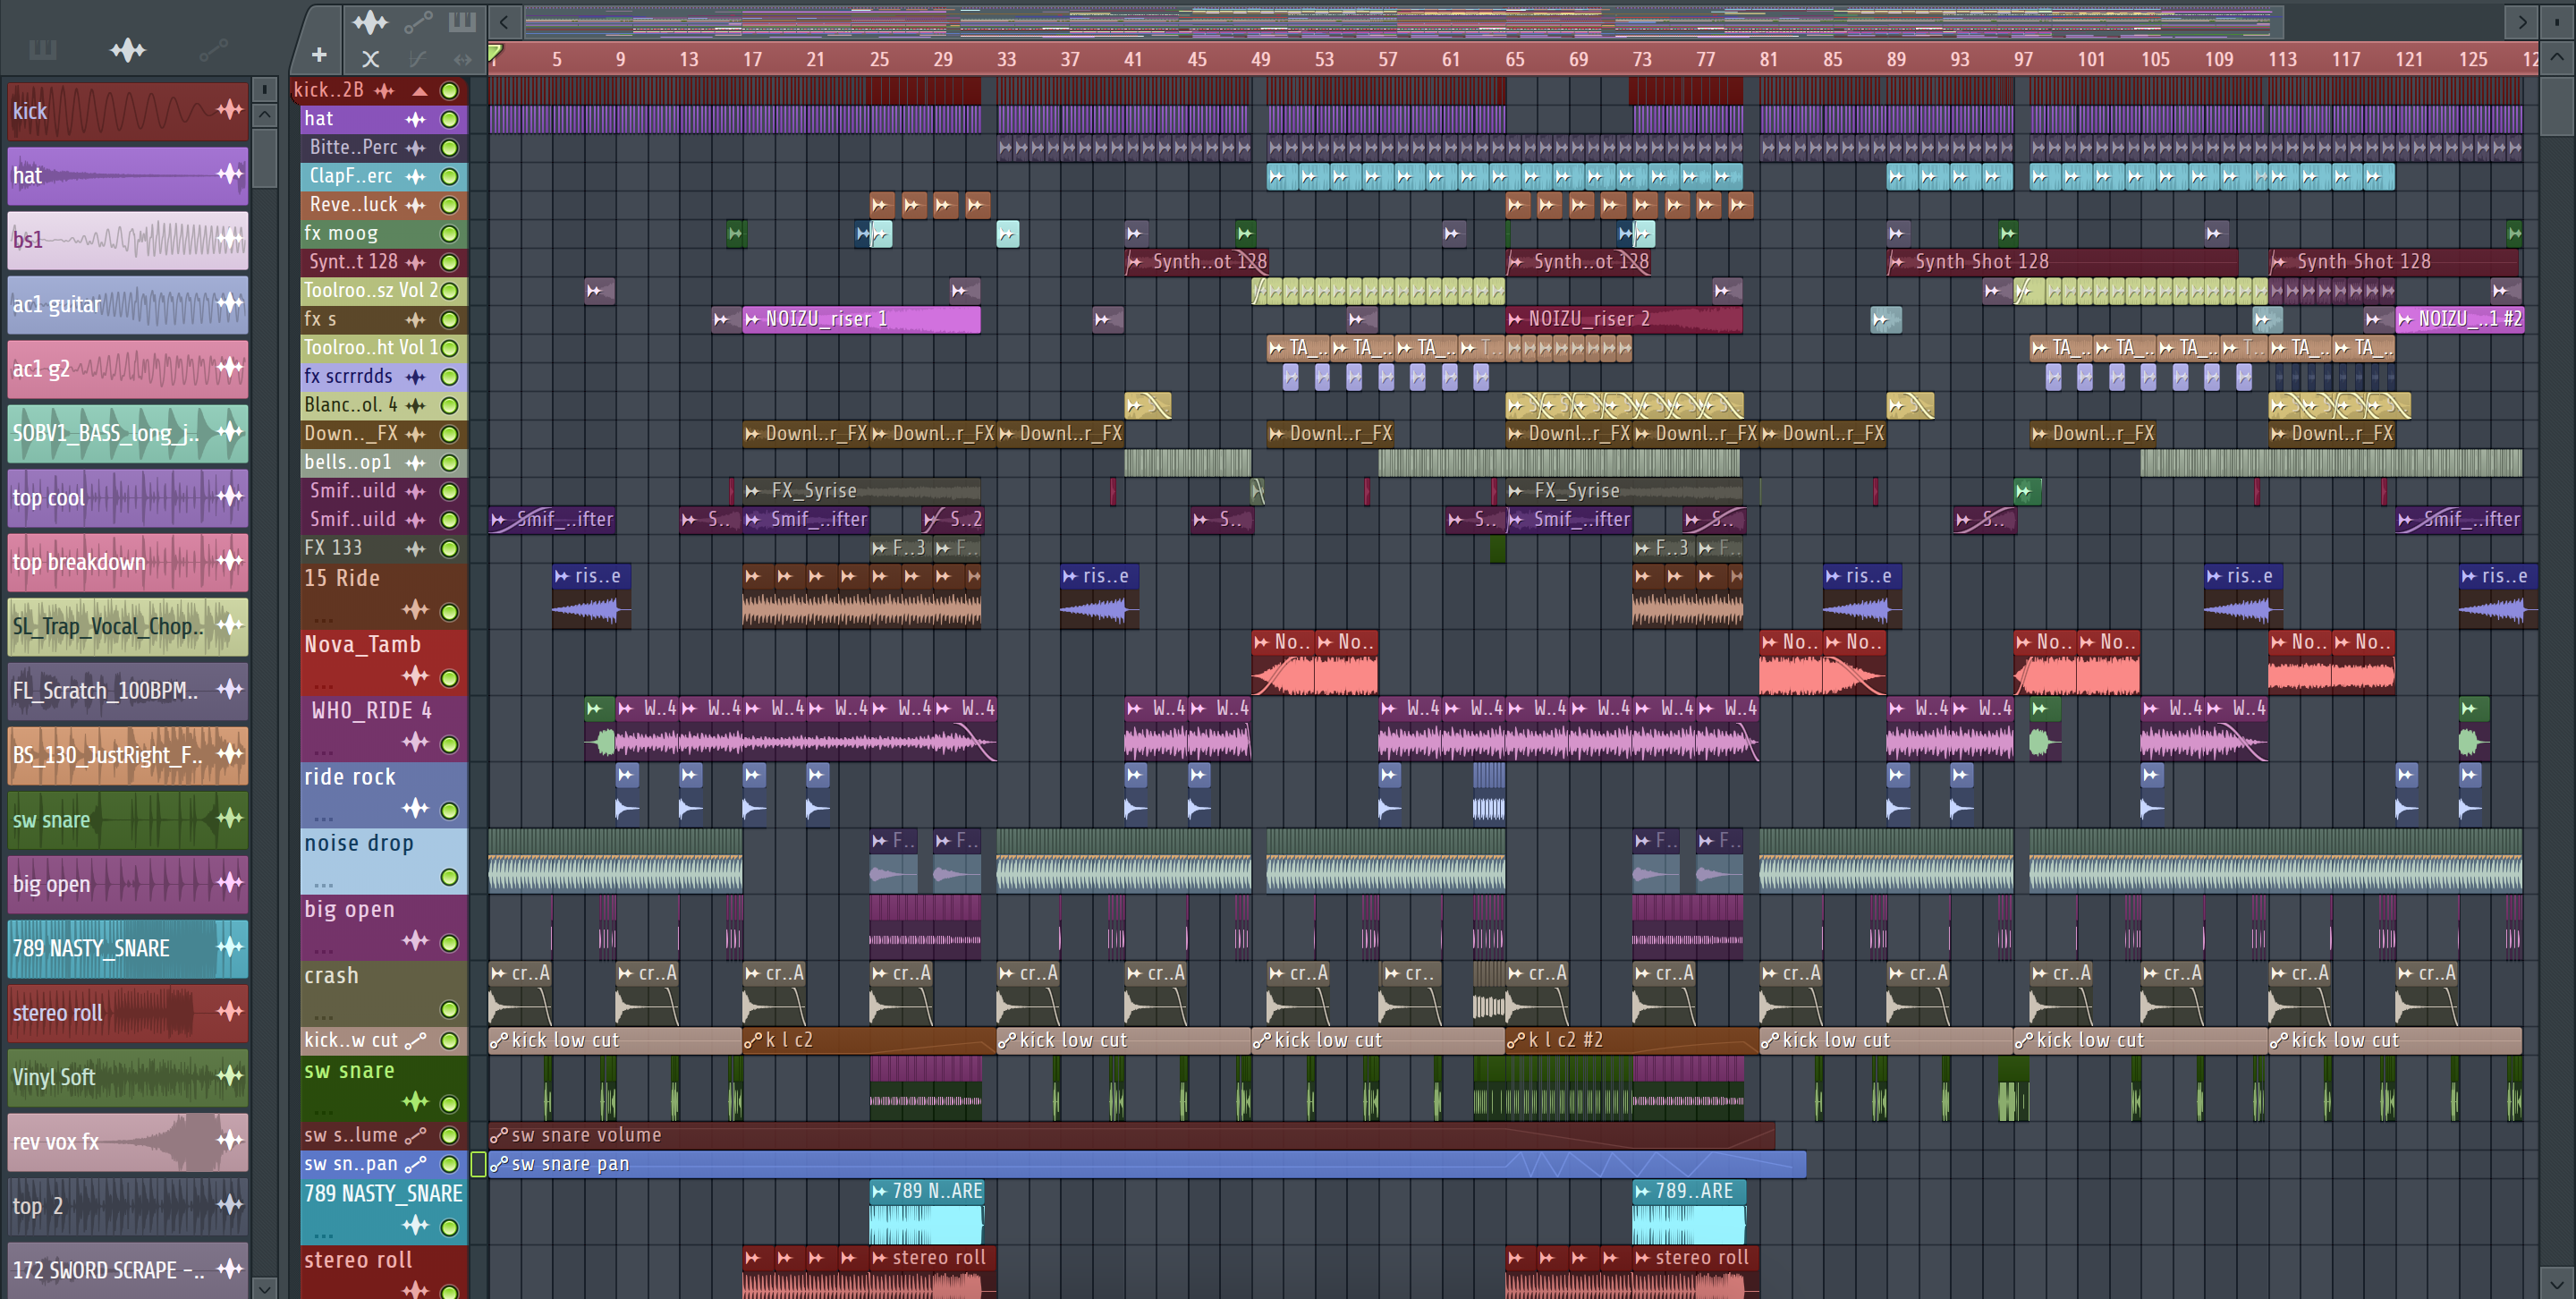Show patterns in the picker panel

42,50
